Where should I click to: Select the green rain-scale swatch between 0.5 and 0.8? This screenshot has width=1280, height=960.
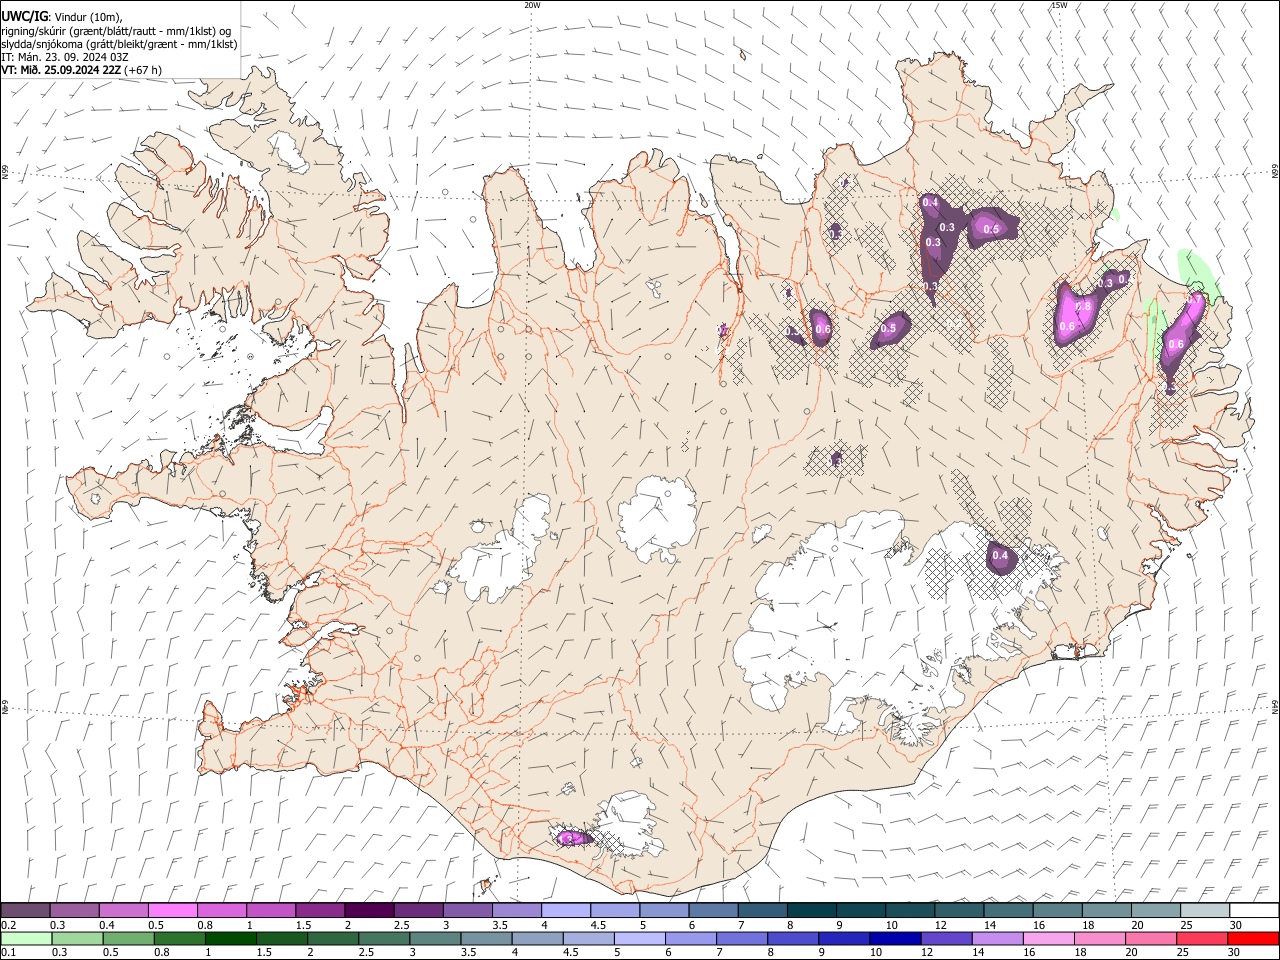coord(128,939)
